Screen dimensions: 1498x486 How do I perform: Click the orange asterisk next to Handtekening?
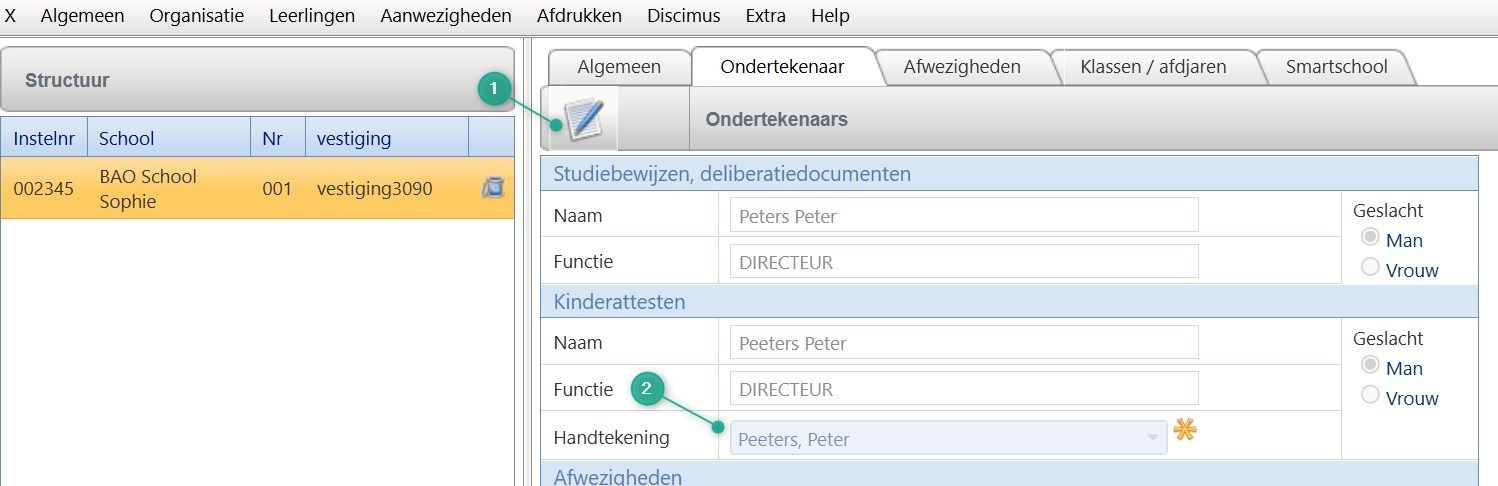(1185, 431)
